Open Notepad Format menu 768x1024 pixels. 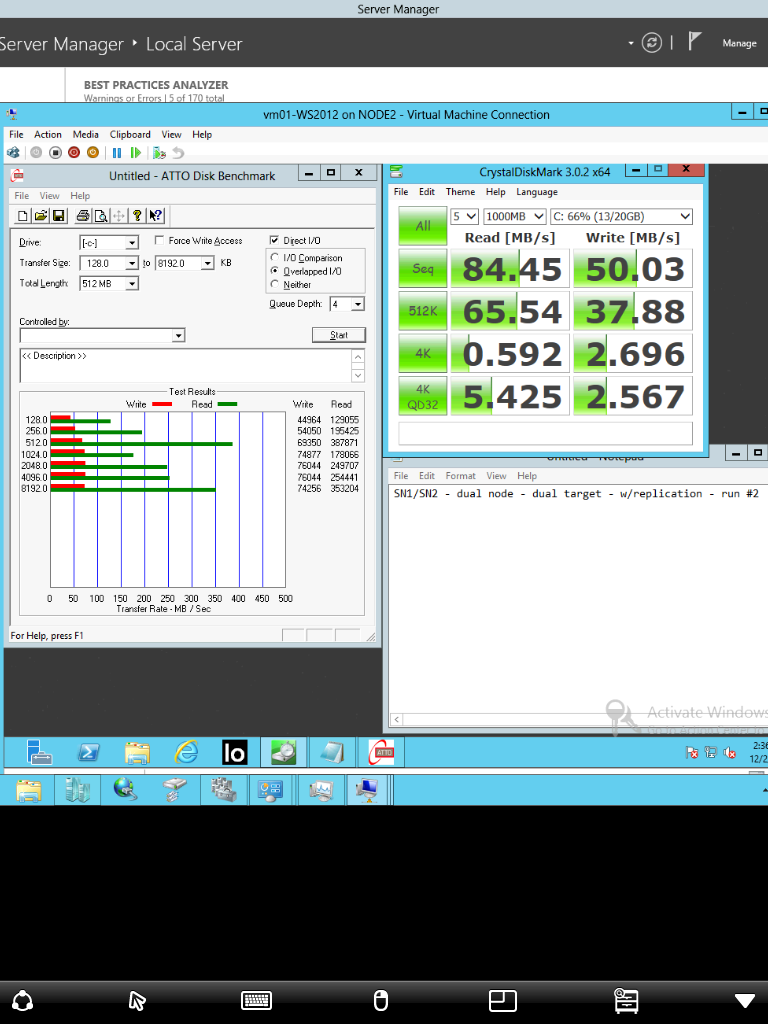460,475
